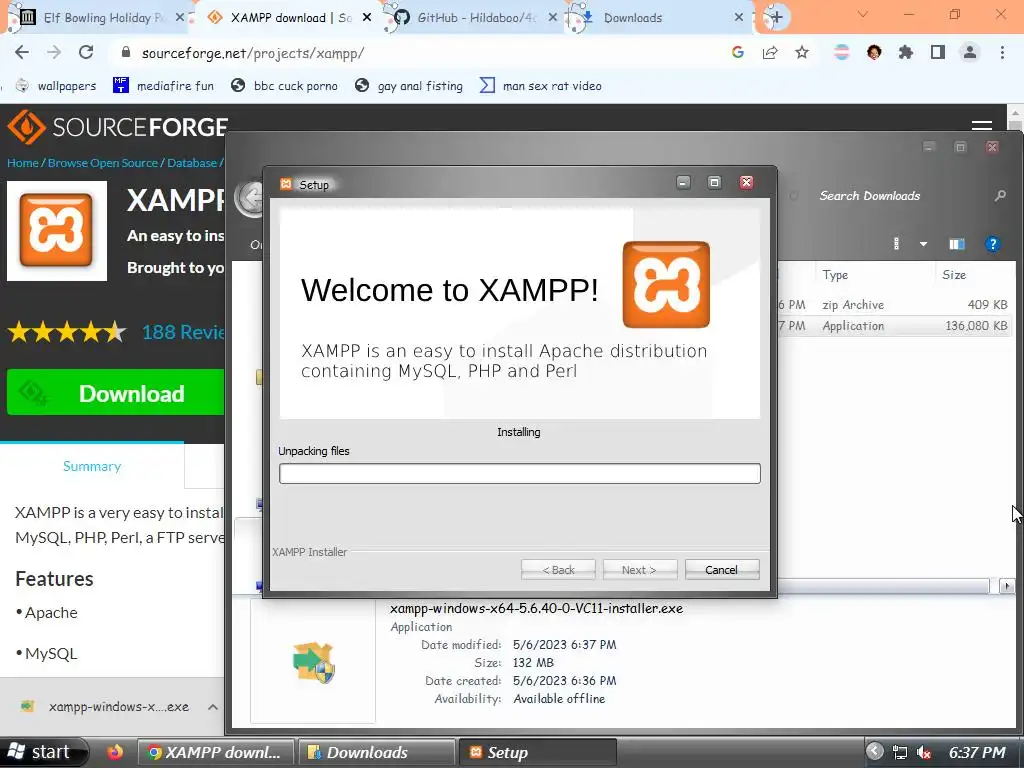Go back using Chrome's back arrow

[22, 53]
